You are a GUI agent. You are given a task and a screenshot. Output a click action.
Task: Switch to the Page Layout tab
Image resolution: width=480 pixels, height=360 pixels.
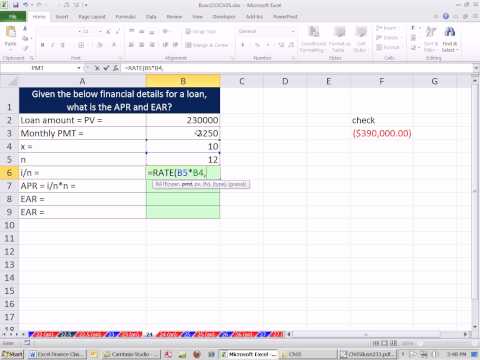(92, 17)
